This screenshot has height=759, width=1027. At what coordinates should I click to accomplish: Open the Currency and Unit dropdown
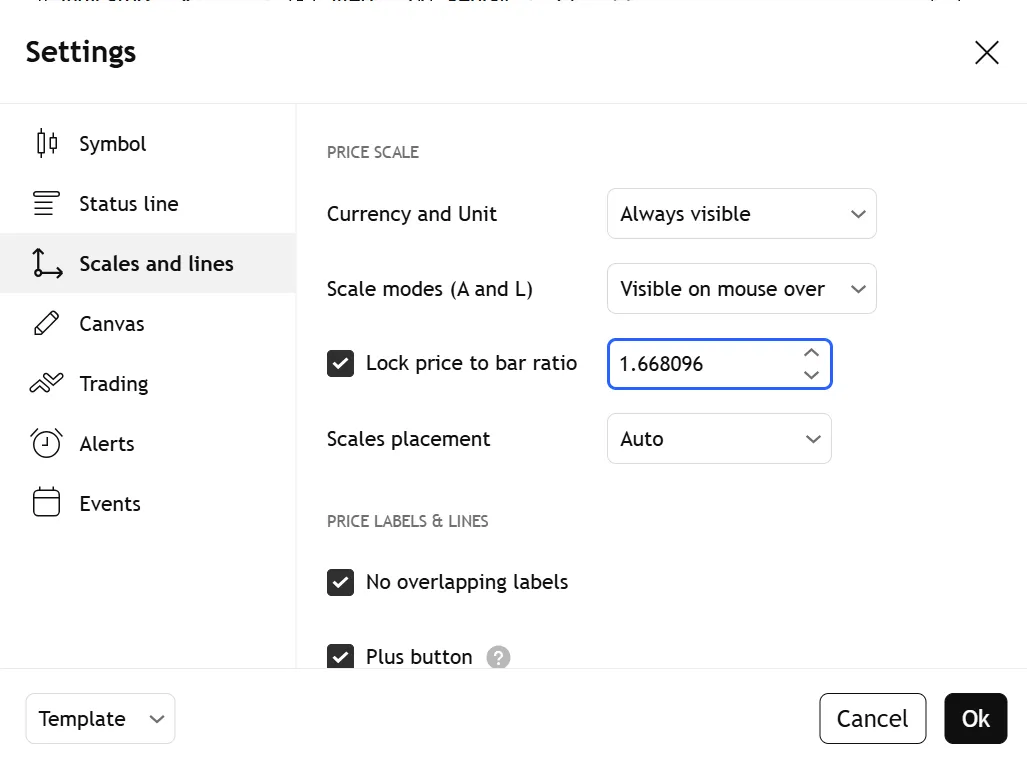(741, 214)
